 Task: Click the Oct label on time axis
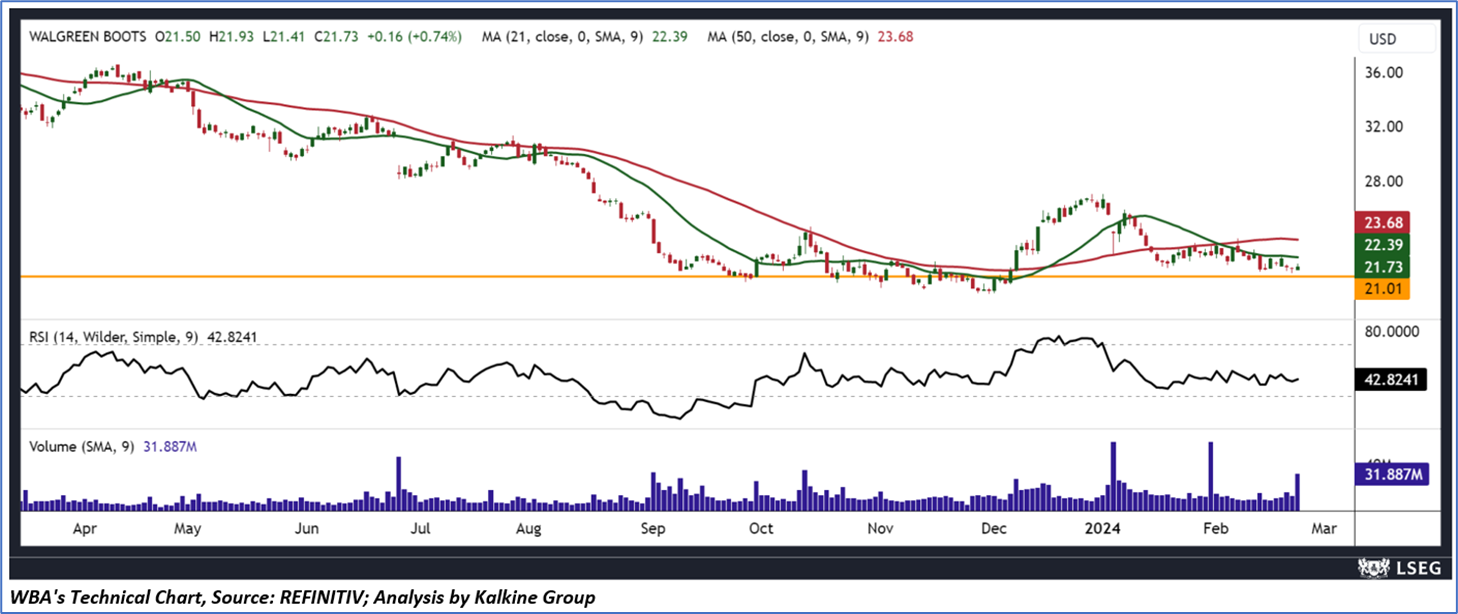coord(761,528)
